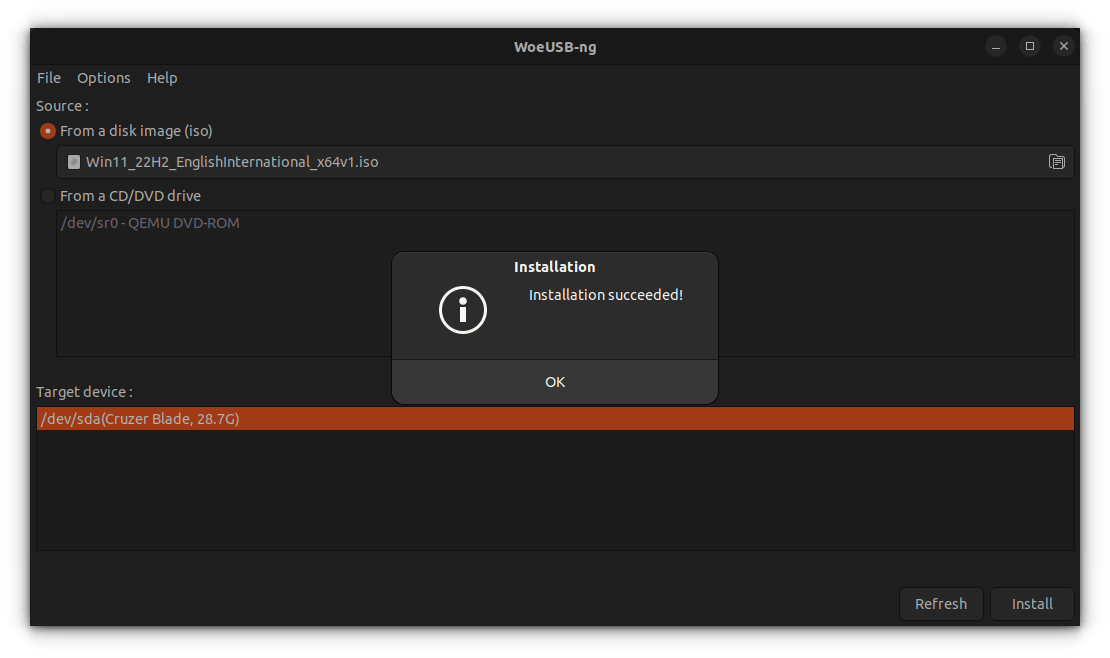Open the Help menu
The height and width of the screenshot is (658, 1110).
pyautogui.click(x=162, y=78)
